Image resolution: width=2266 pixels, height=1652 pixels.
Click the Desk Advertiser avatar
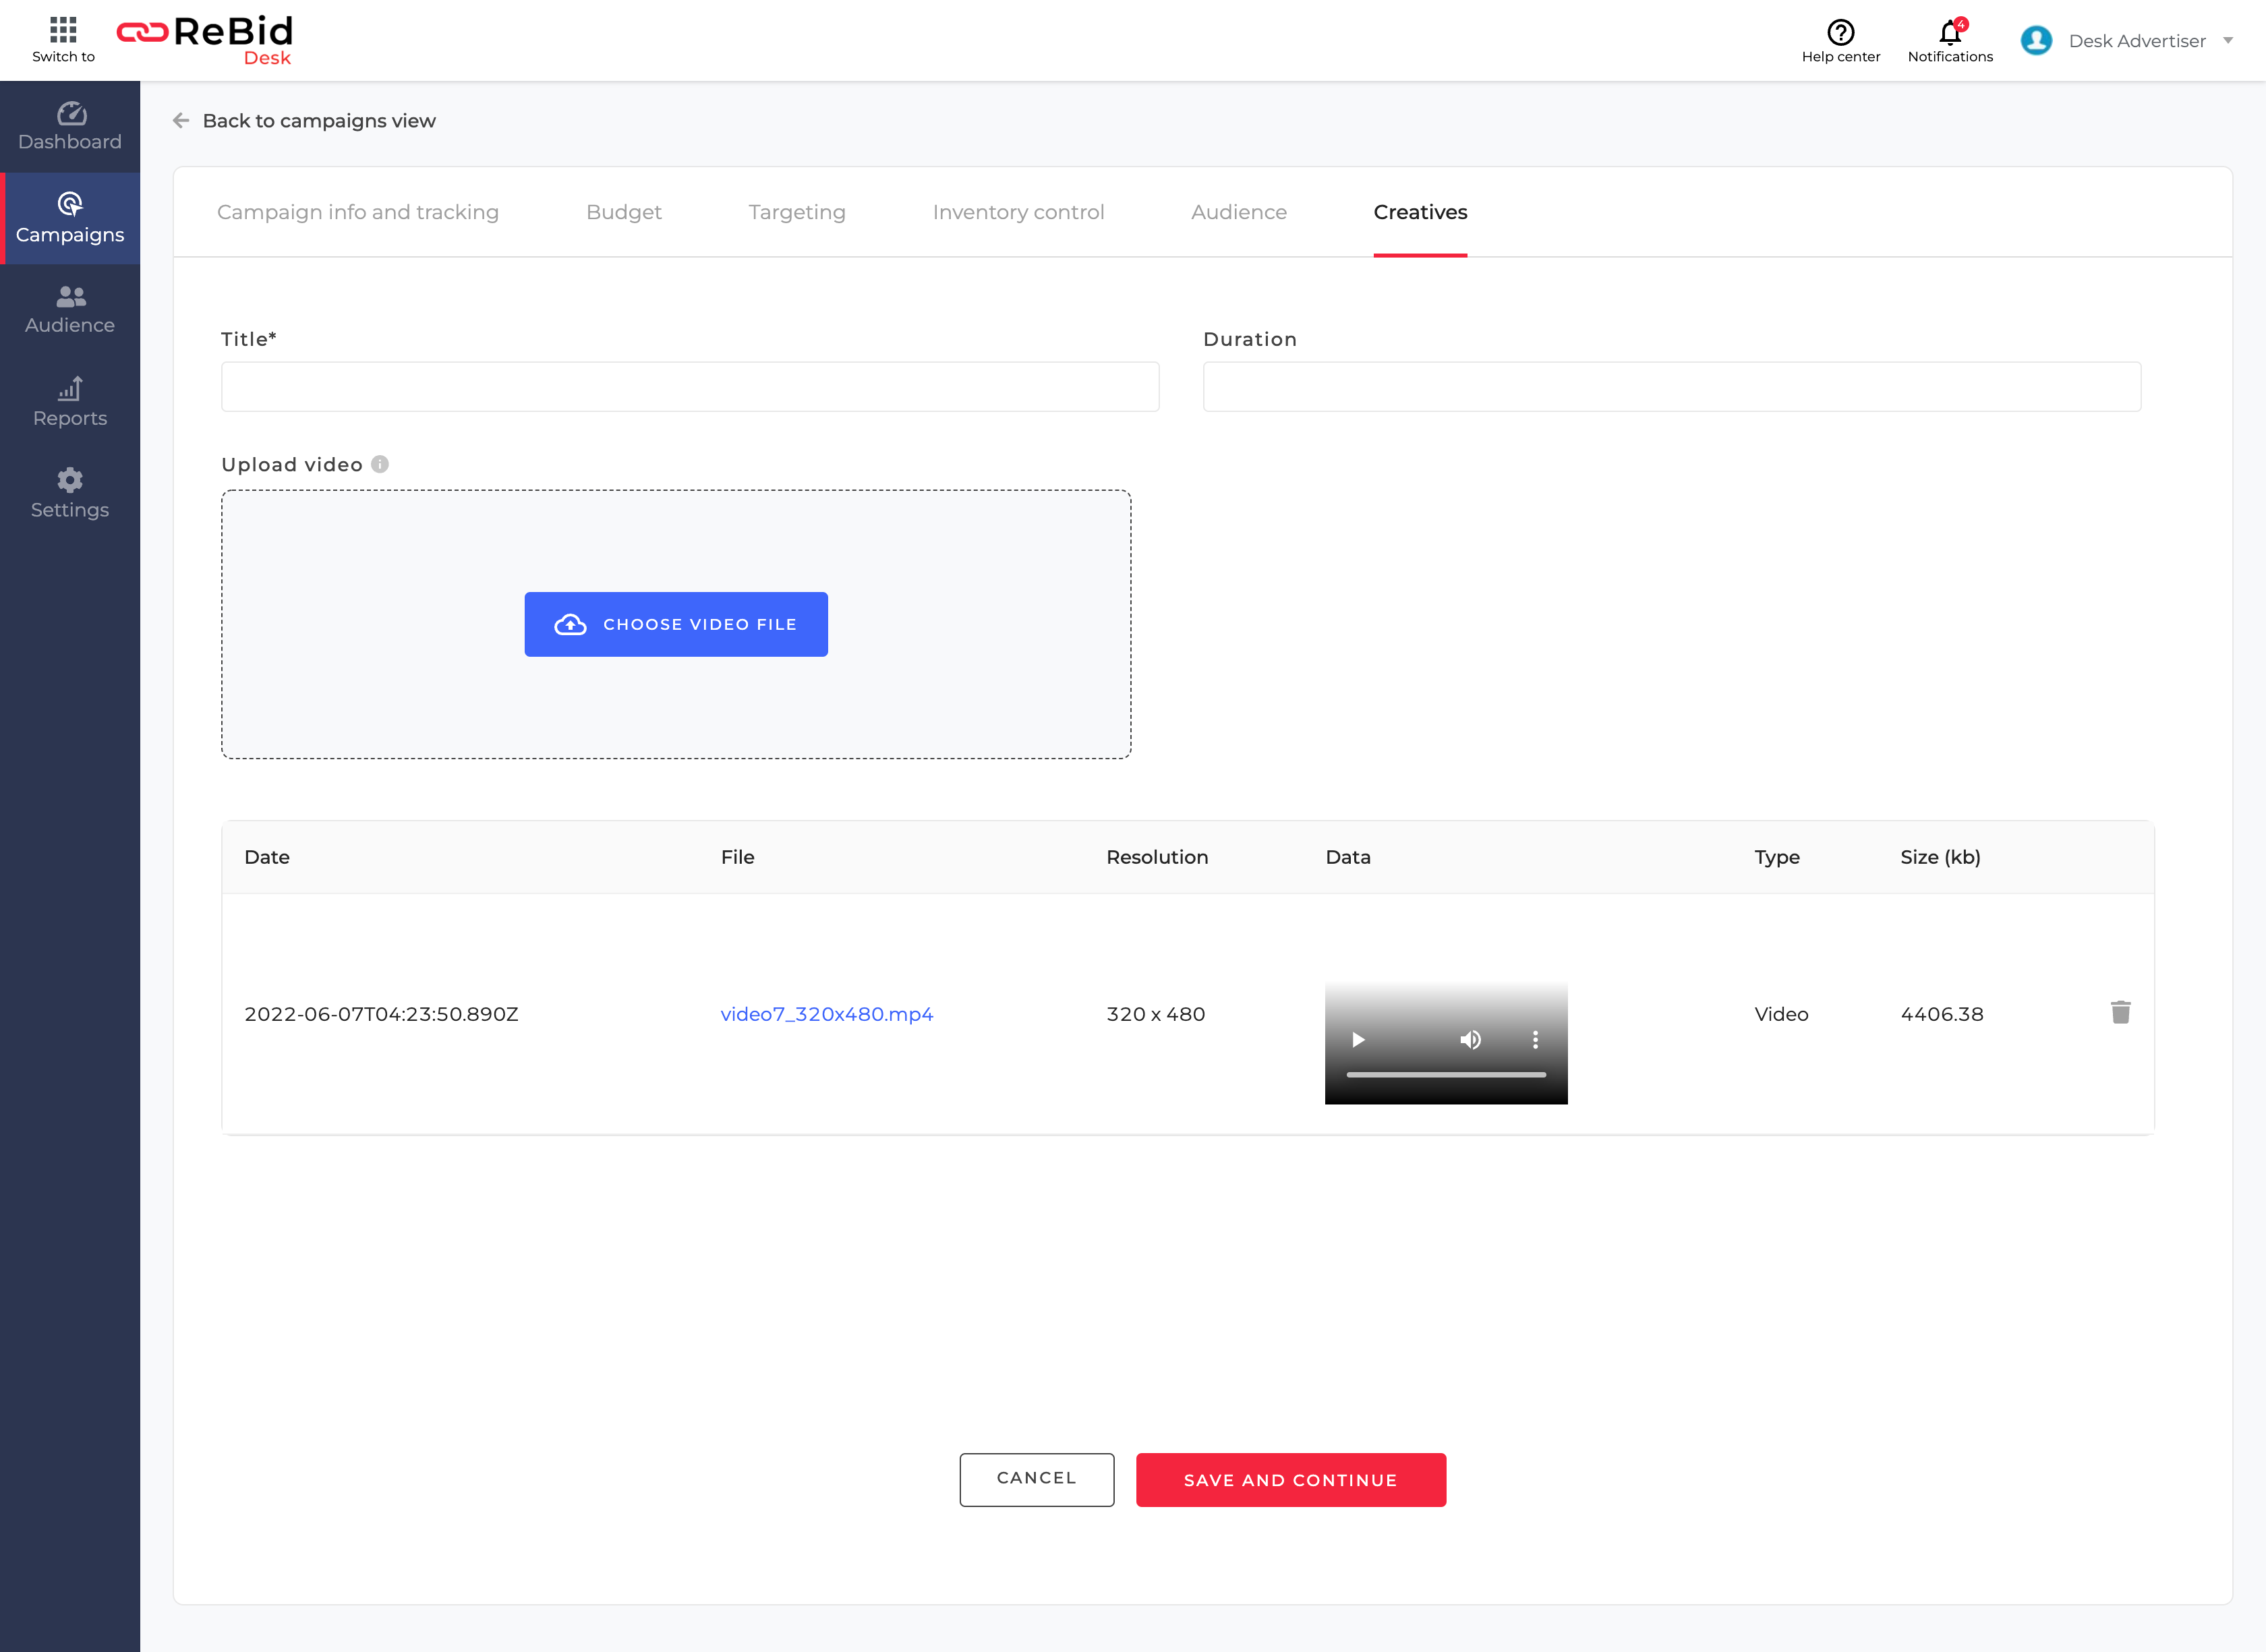pos(2036,41)
